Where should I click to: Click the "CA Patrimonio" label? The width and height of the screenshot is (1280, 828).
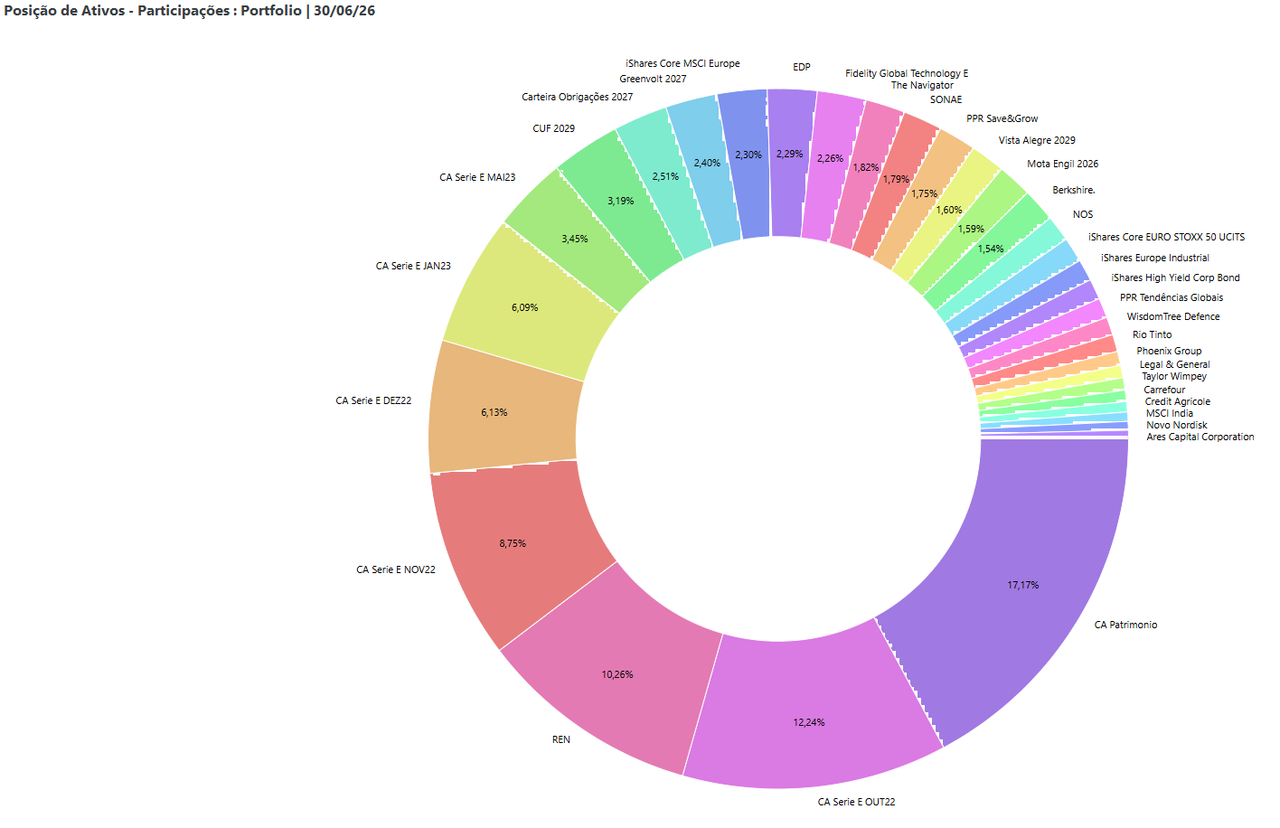1126,625
